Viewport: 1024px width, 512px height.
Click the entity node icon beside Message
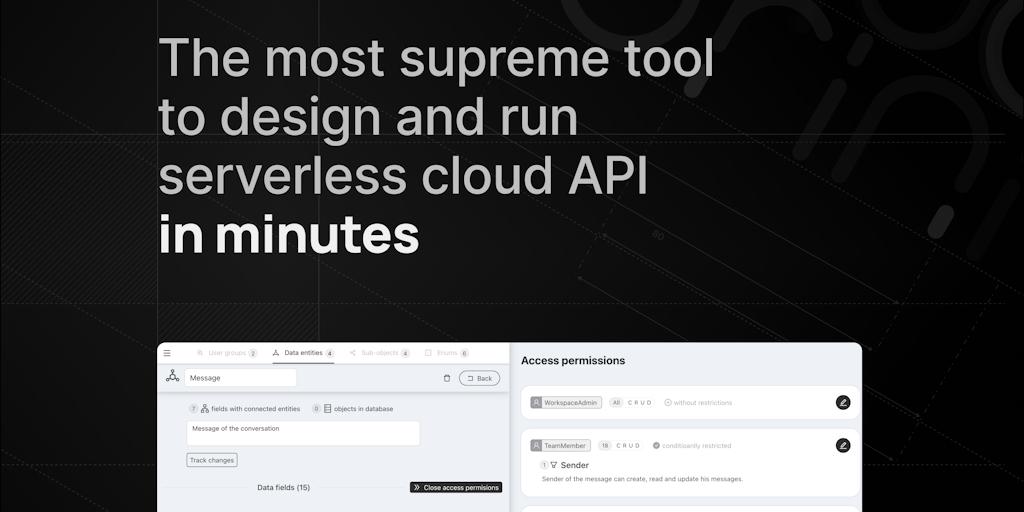(x=172, y=376)
